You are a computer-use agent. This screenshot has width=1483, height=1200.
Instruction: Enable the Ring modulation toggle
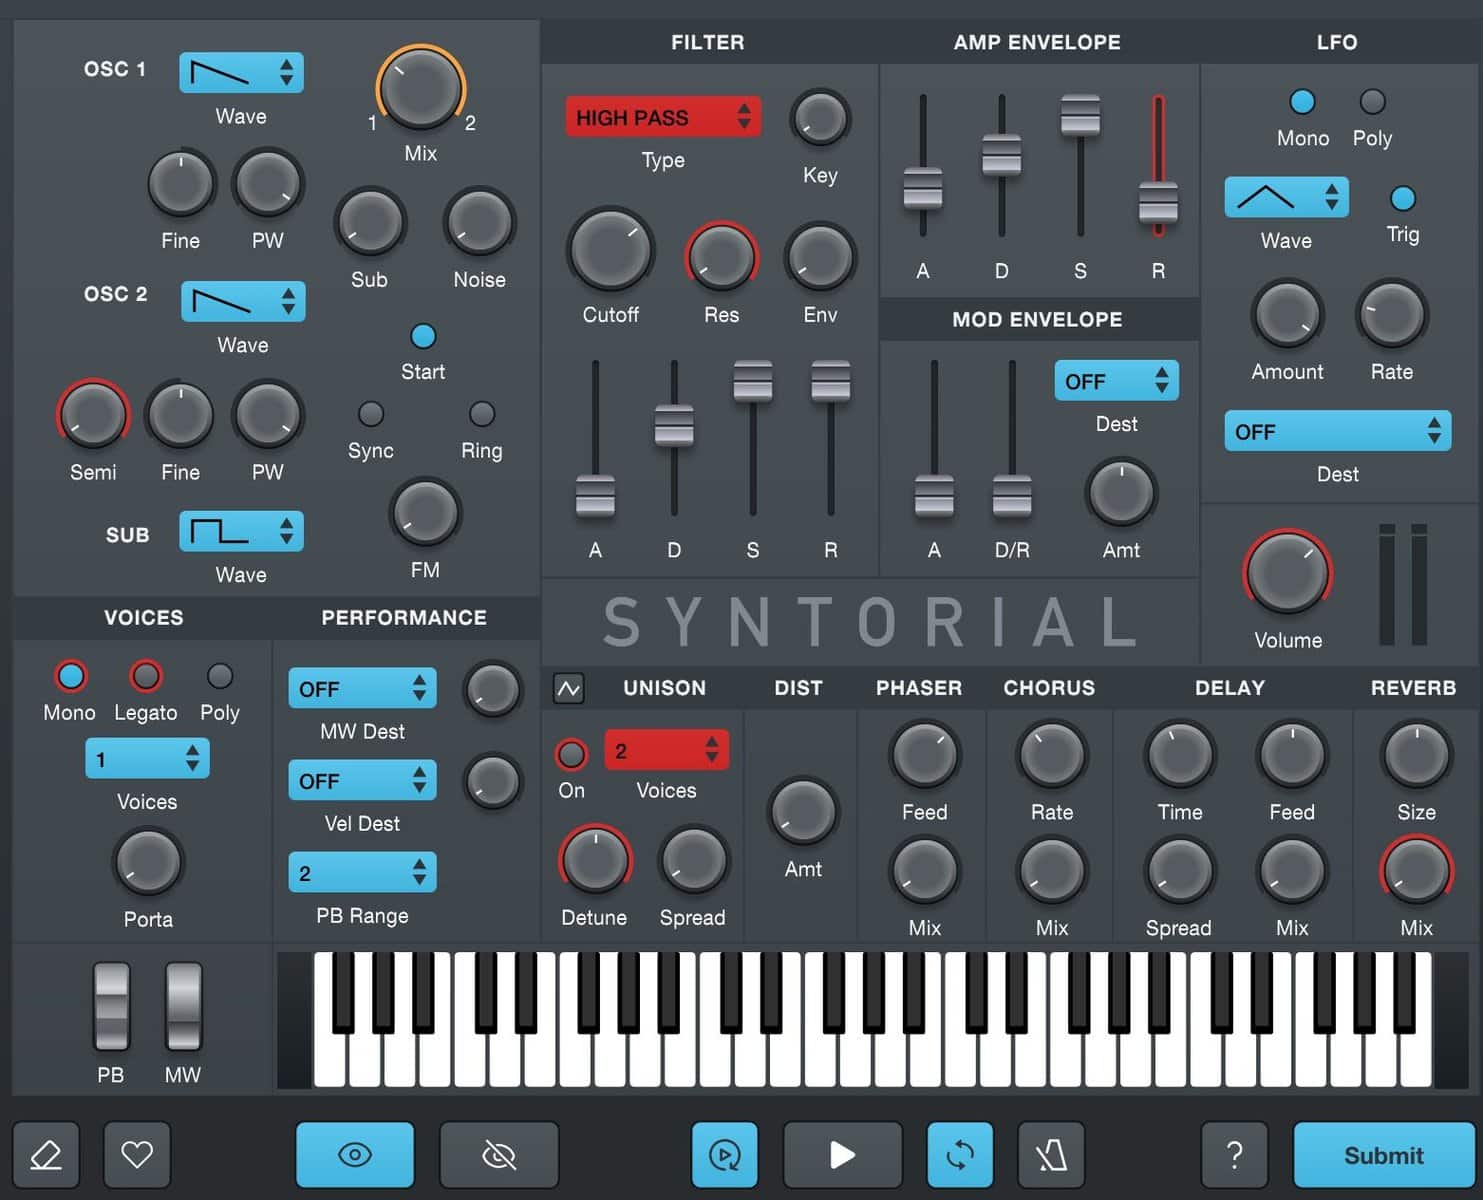482,413
